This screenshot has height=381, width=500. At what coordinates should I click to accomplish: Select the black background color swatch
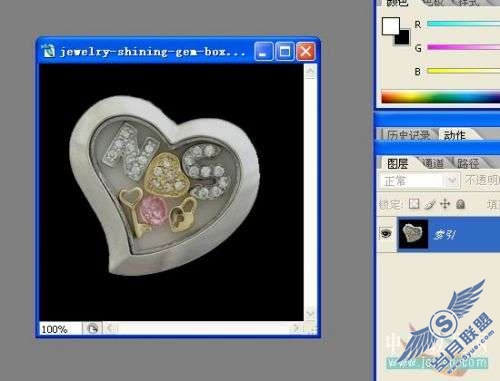[403, 38]
